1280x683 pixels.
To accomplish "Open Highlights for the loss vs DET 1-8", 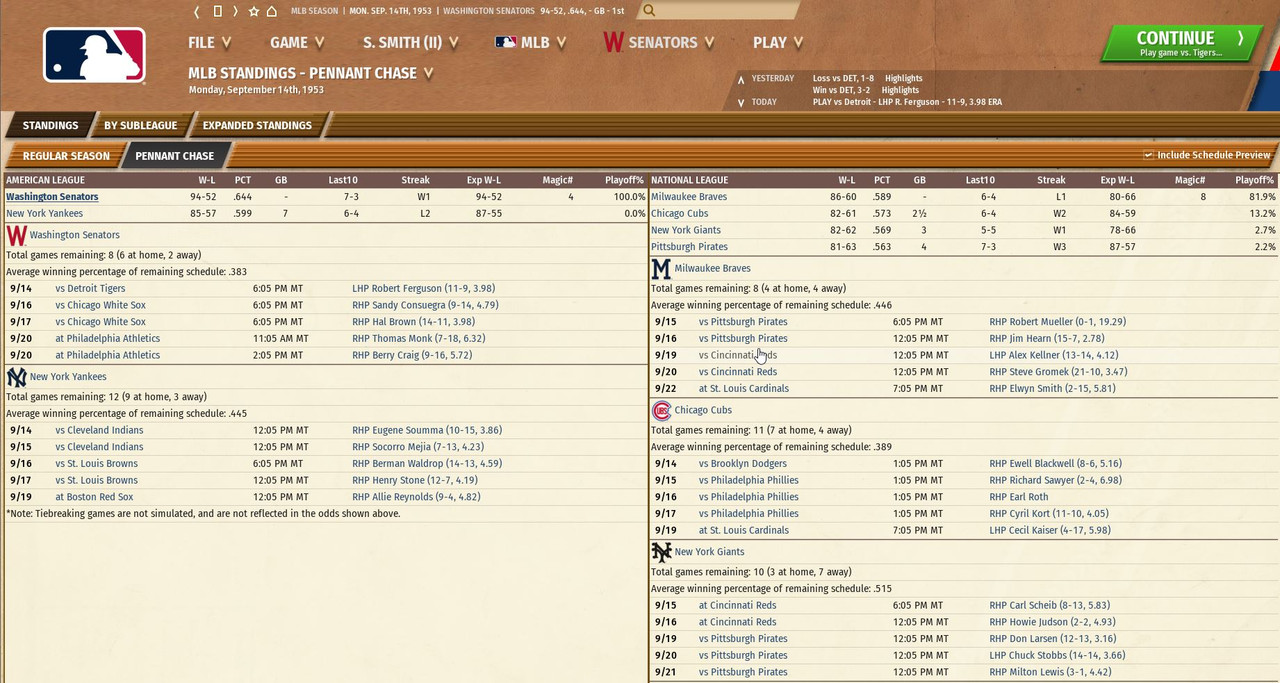I will point(903,78).
